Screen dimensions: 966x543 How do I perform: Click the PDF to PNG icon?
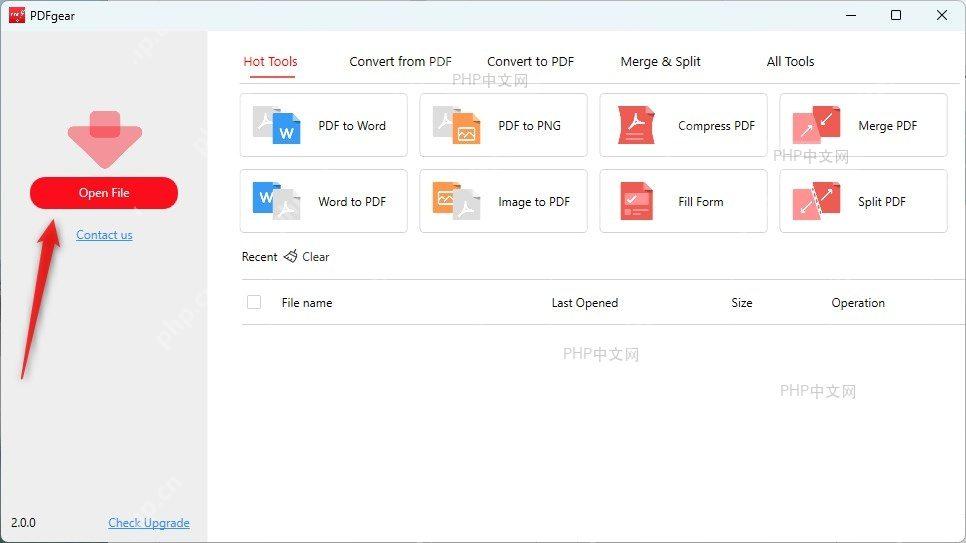click(457, 125)
